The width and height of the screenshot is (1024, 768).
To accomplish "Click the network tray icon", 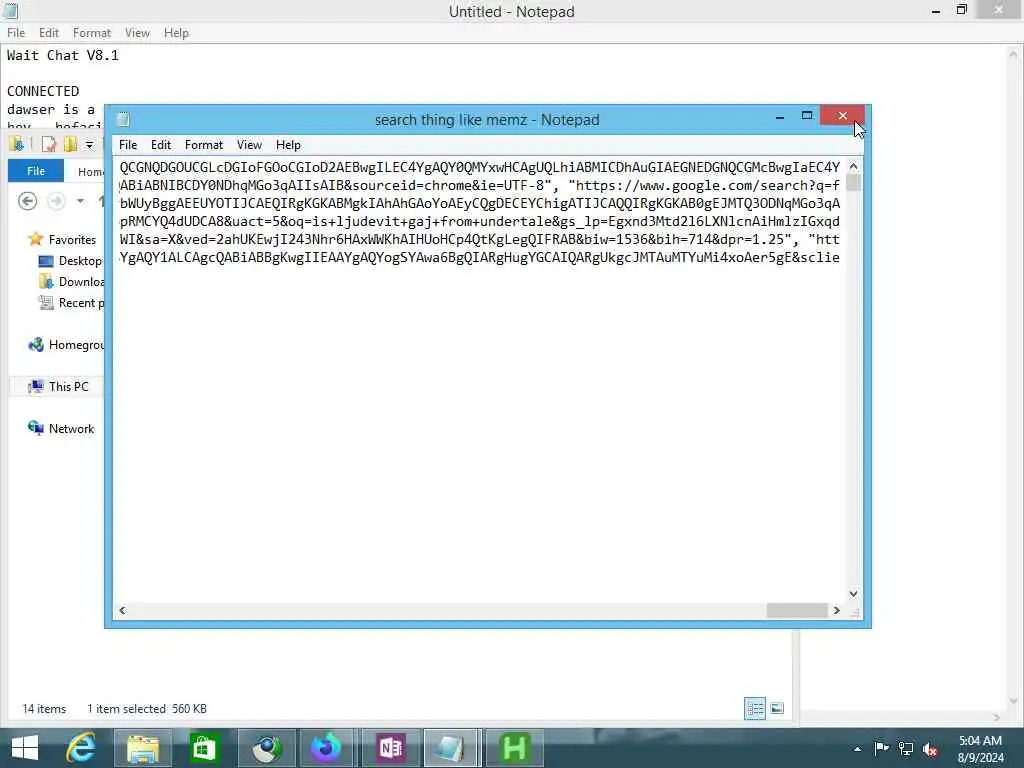I will [x=906, y=748].
